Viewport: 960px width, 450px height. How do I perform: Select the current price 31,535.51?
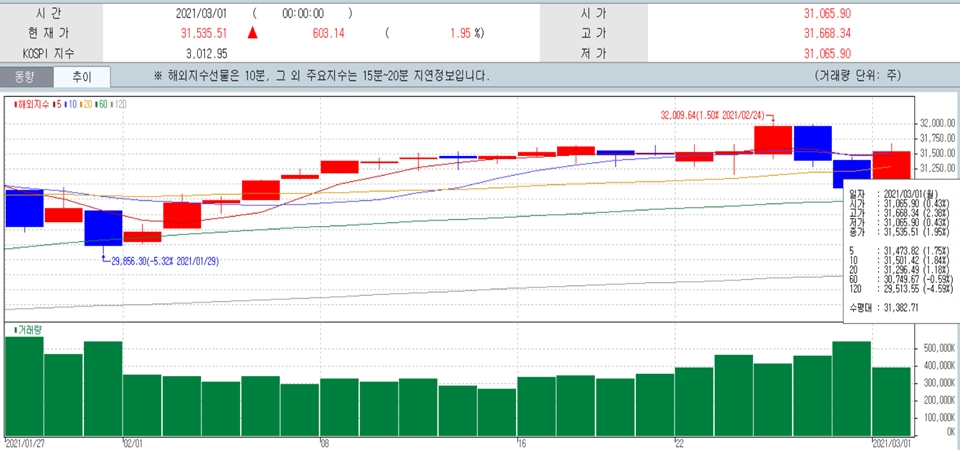point(204,34)
